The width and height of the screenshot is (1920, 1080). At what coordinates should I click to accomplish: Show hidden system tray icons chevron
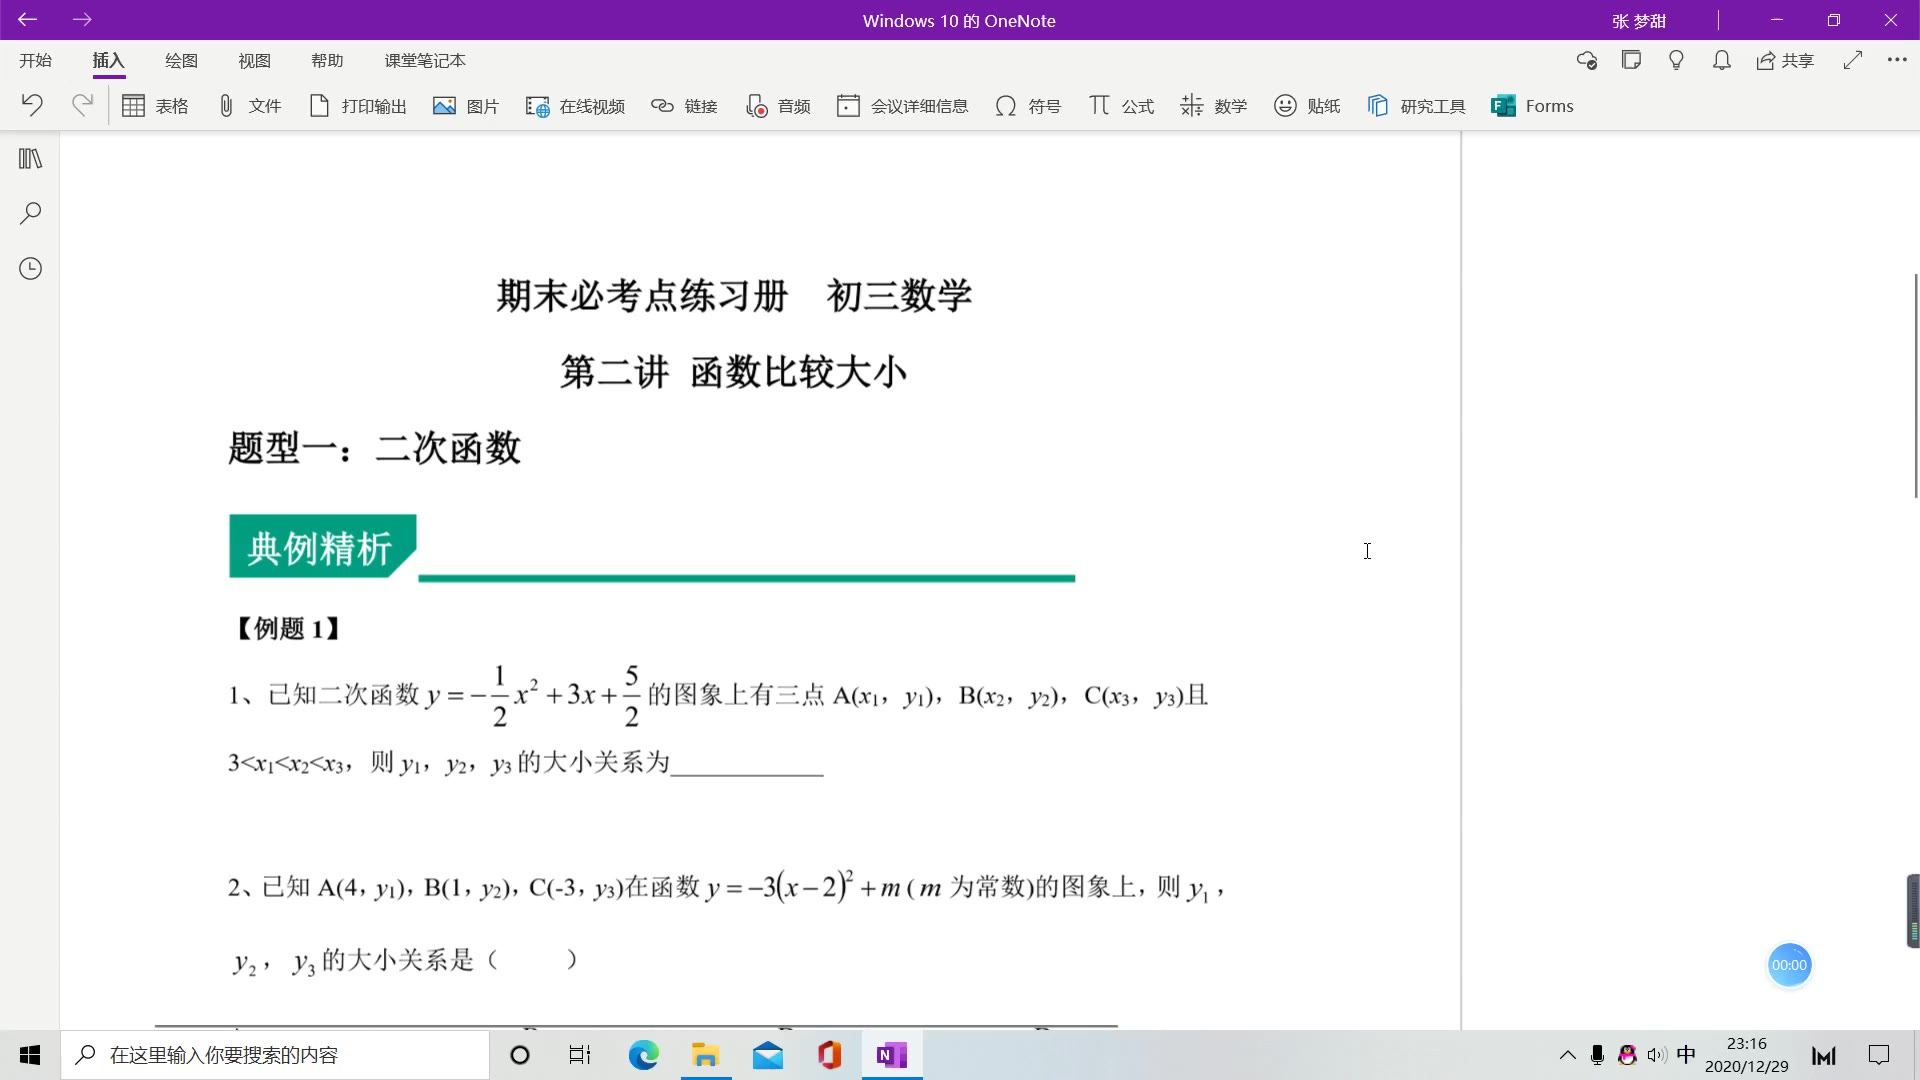point(1567,1055)
